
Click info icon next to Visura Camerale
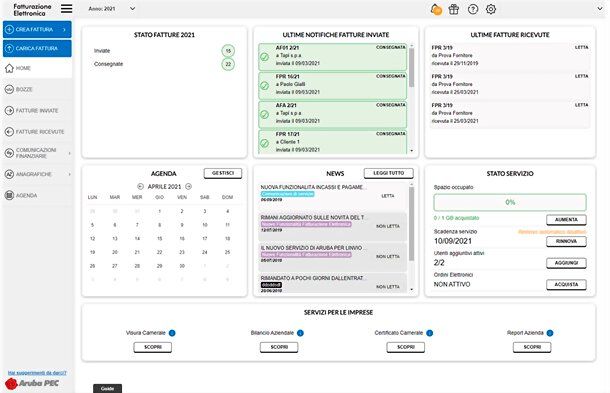[x=172, y=333]
